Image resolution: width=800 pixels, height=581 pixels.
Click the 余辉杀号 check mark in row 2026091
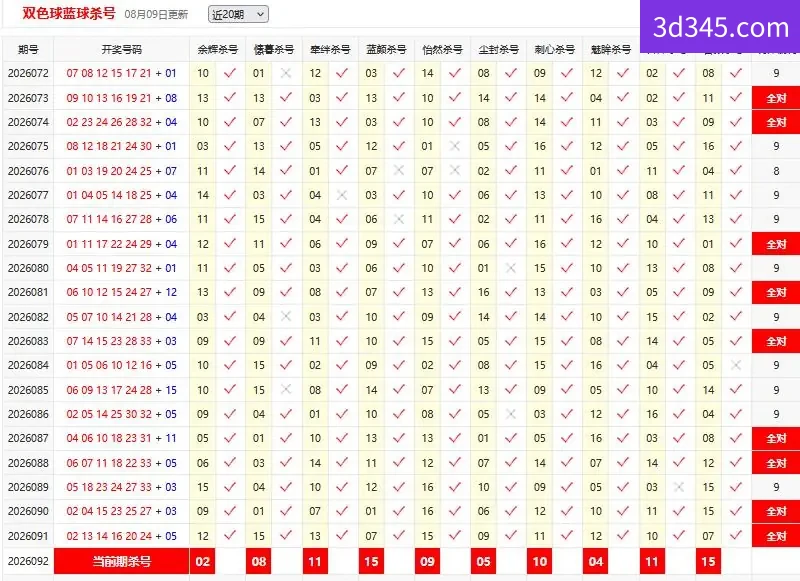click(230, 535)
